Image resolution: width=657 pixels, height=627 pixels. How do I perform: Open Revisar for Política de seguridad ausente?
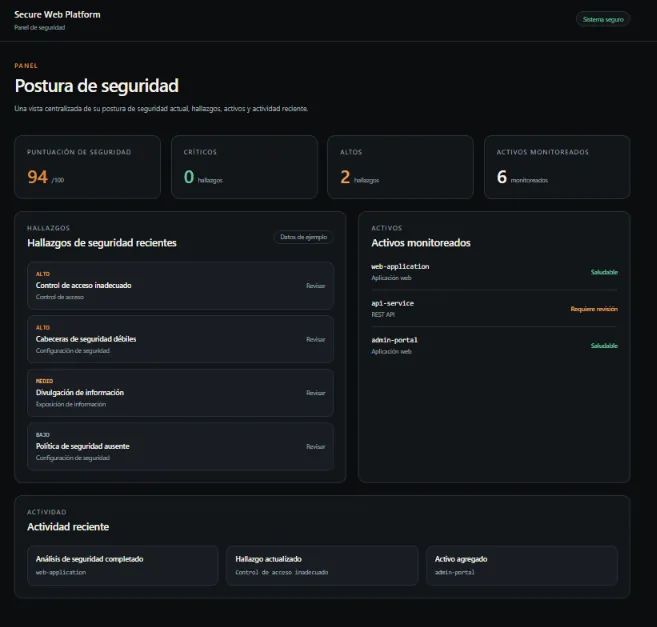316,447
